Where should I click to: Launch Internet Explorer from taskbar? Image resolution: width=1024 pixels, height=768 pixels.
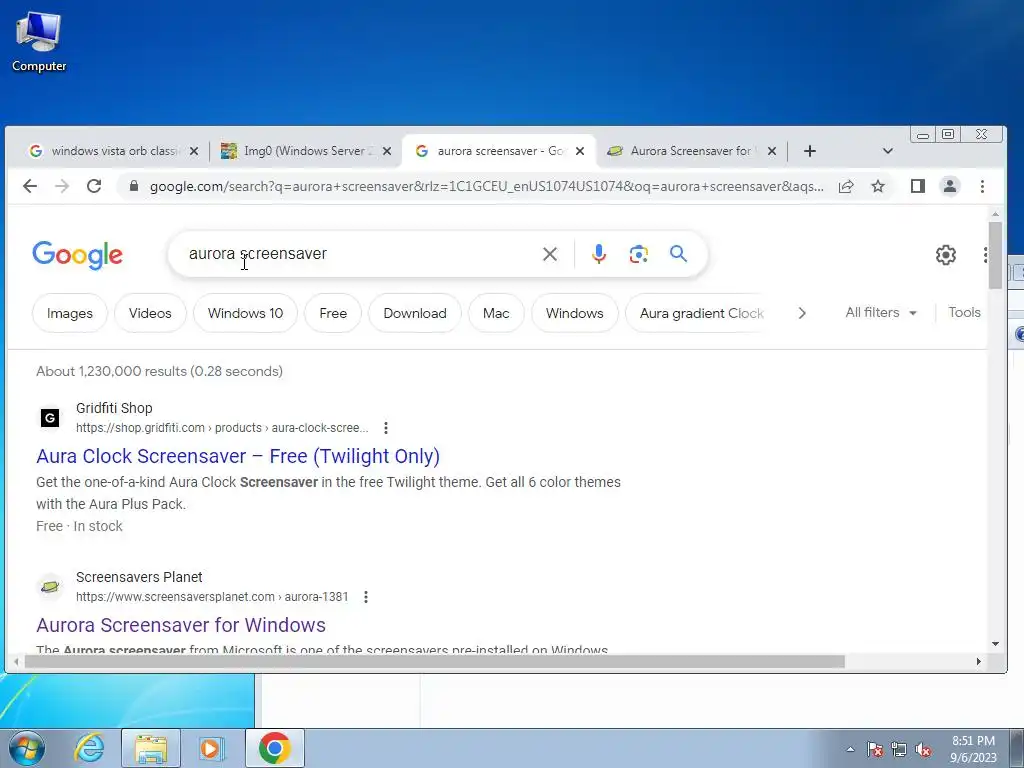89,748
